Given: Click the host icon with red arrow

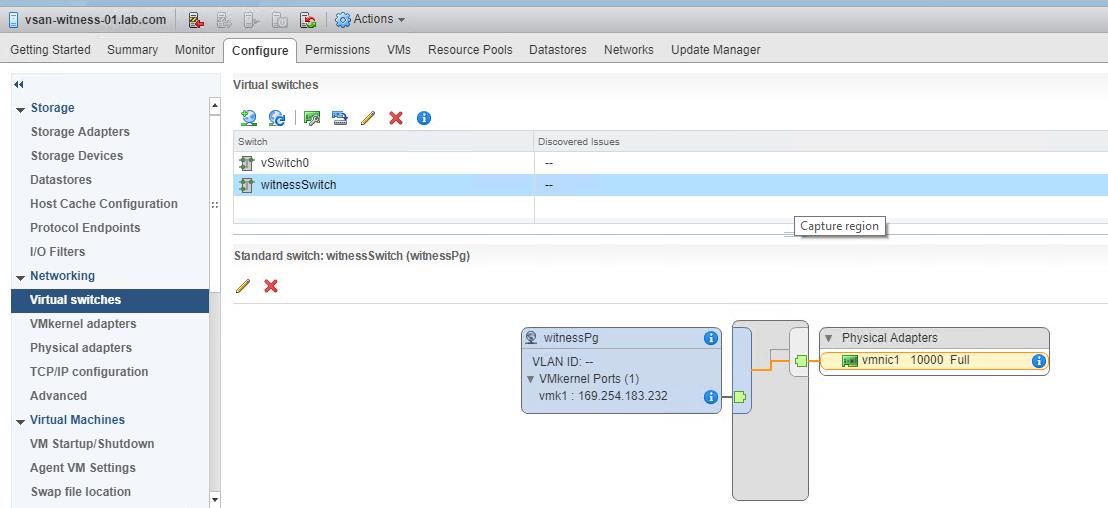Looking at the screenshot, I should click(x=196, y=20).
